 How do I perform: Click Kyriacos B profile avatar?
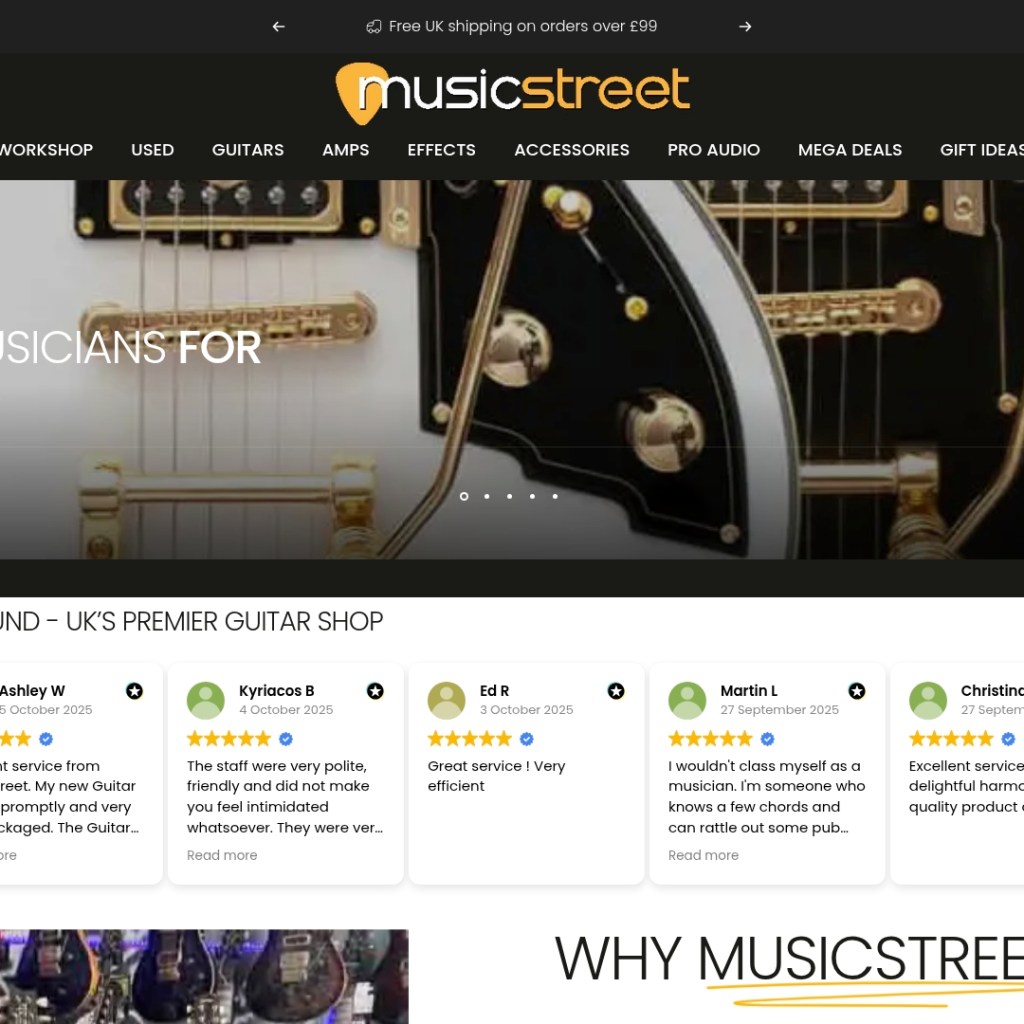pyautogui.click(x=206, y=701)
